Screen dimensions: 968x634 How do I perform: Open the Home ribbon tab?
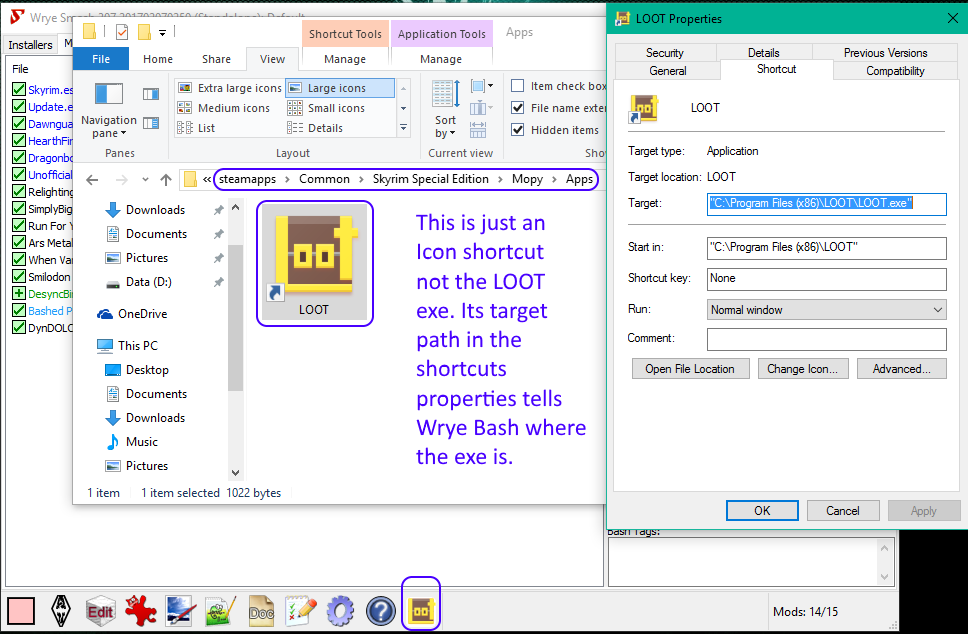point(158,59)
